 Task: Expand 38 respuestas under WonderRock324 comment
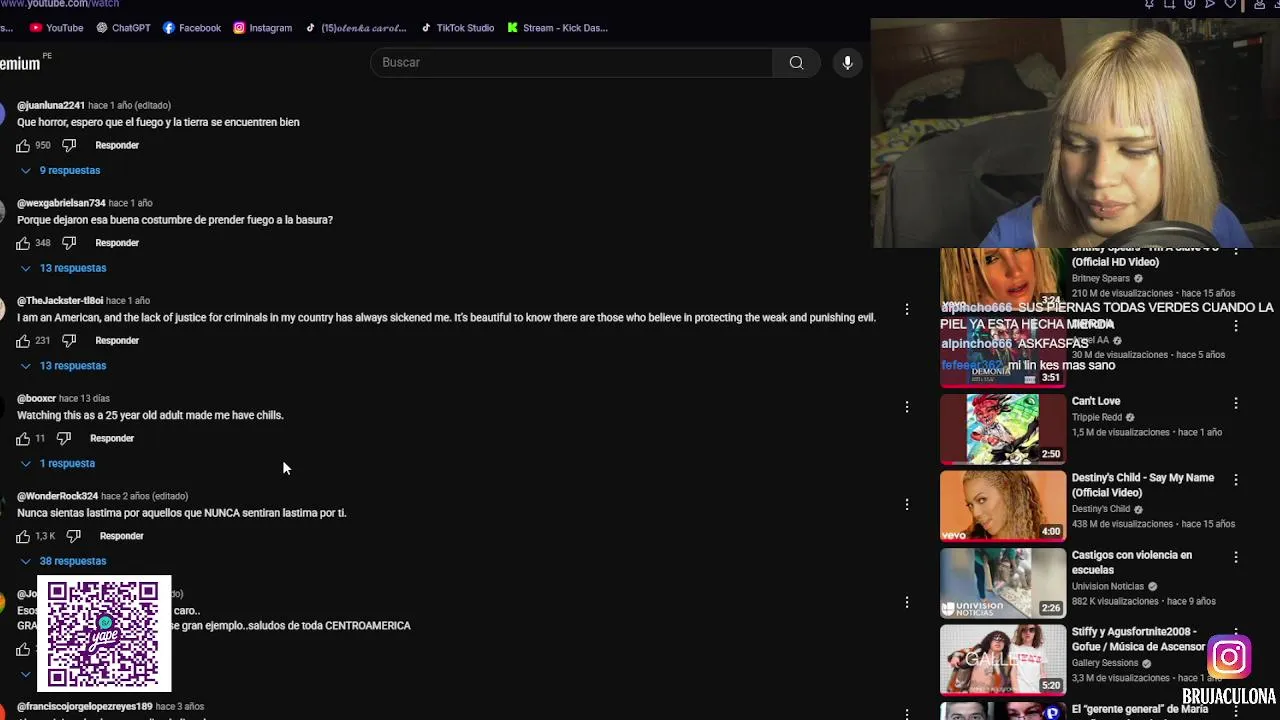[64, 561]
